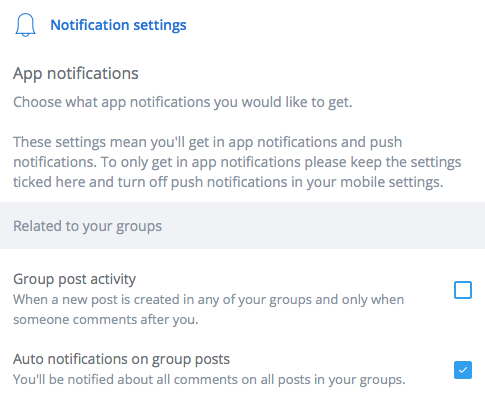This screenshot has height=399, width=485.
Task: Enable the Group post activity checkbox
Action: (x=463, y=290)
